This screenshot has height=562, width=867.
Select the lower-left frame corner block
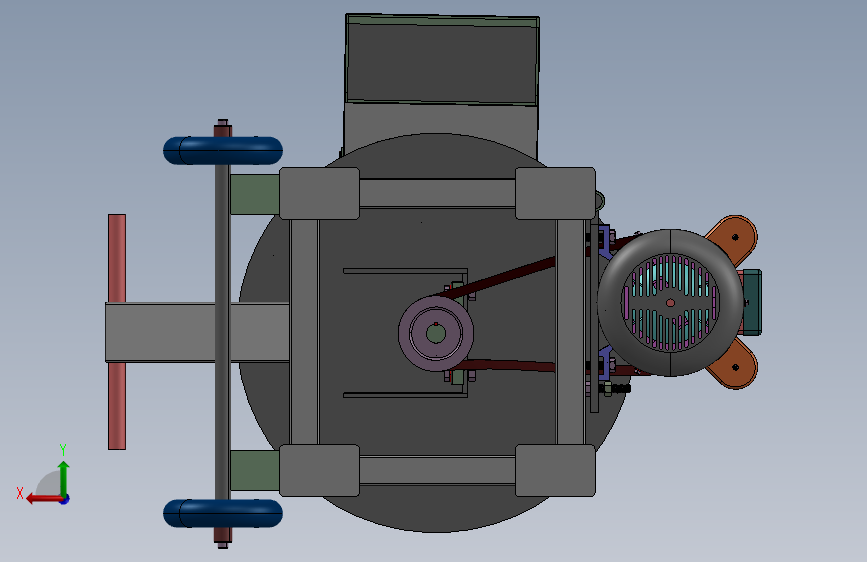tap(320, 470)
